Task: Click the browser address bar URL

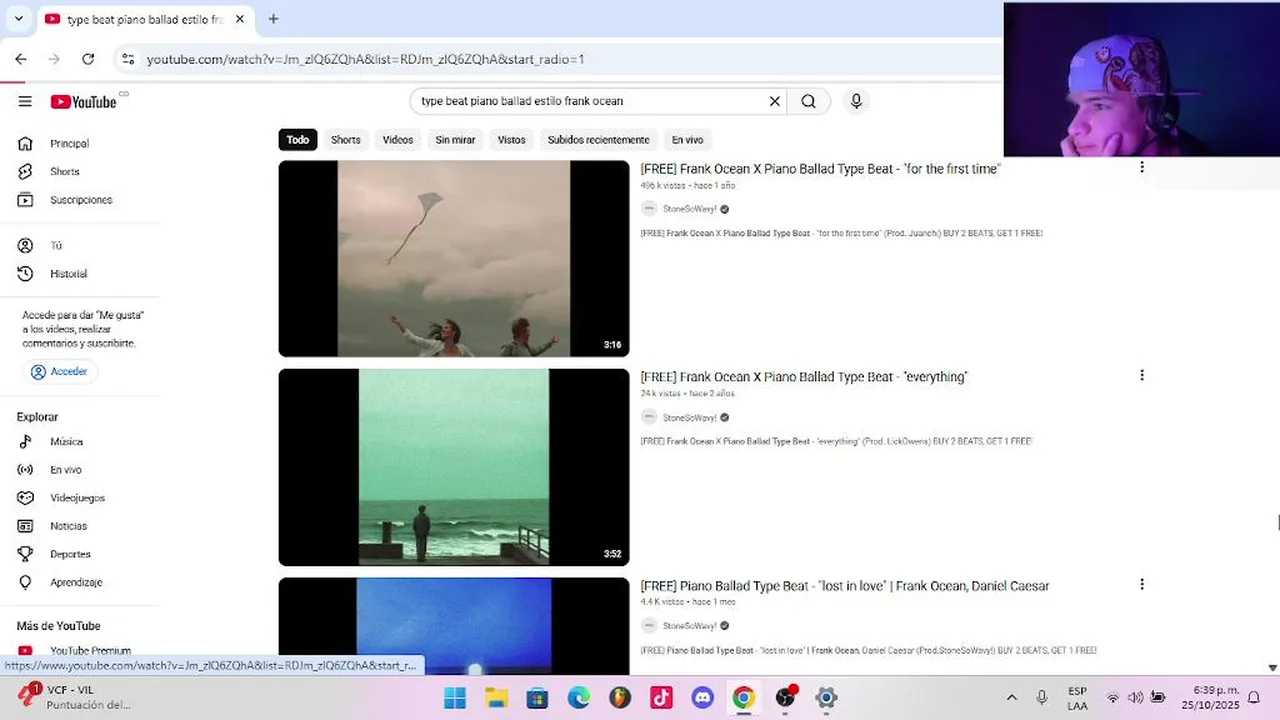Action: pos(366,59)
